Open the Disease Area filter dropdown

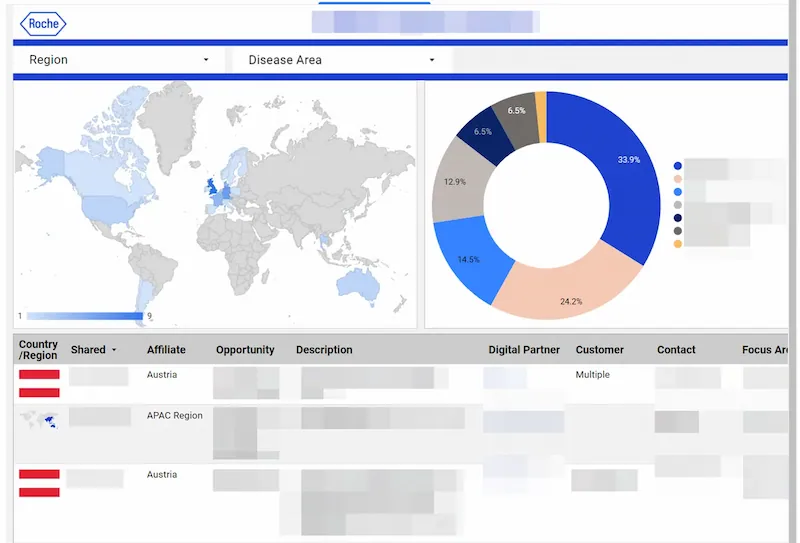click(x=340, y=60)
